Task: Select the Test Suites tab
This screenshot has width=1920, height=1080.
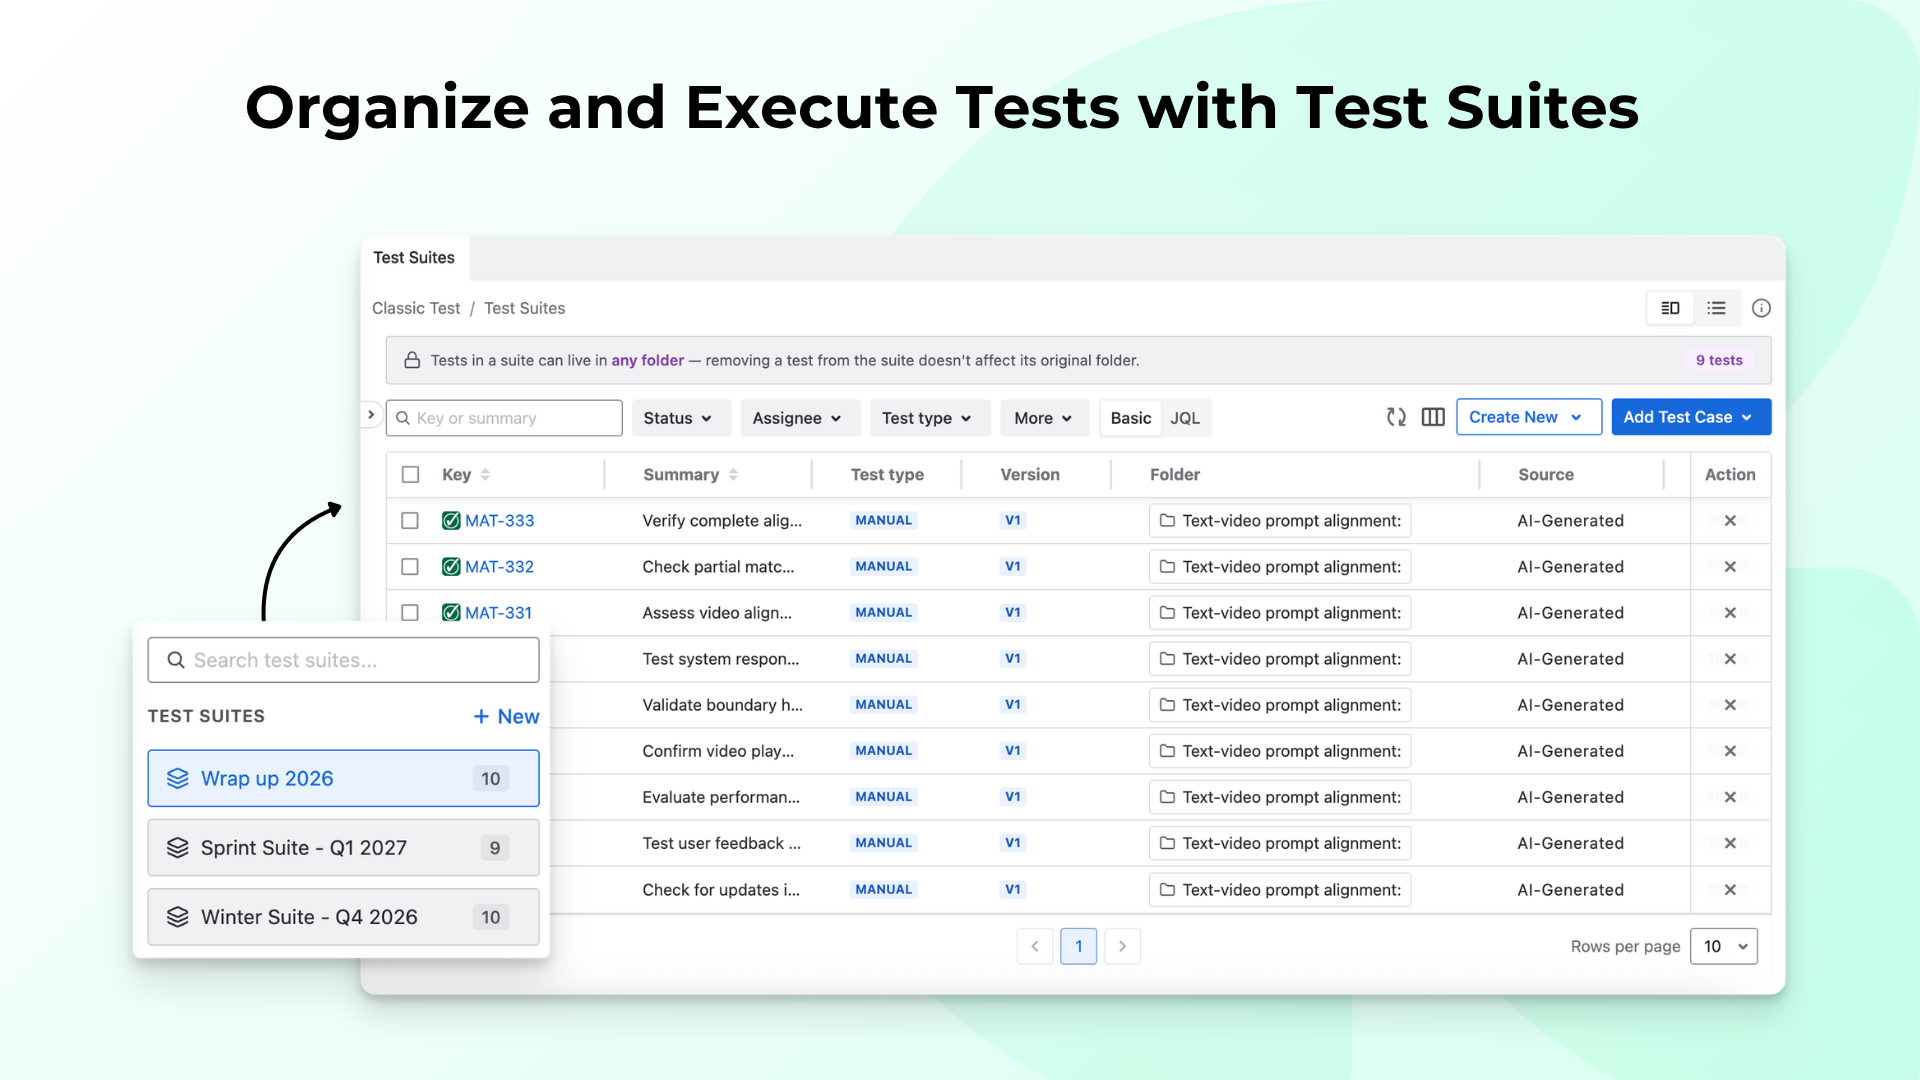Action: tap(414, 258)
